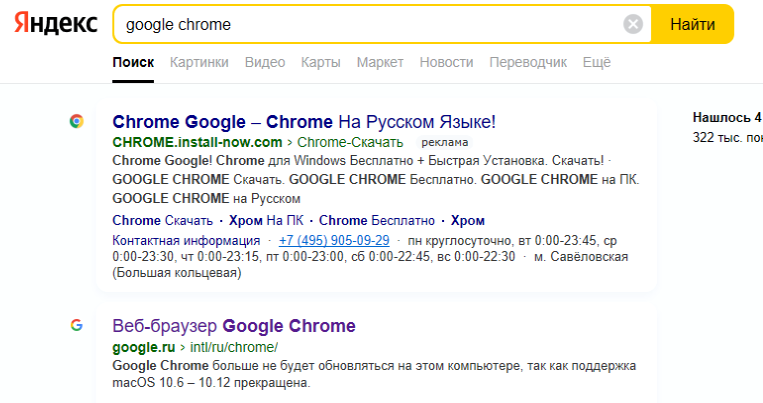Clear the search query with the X icon
The height and width of the screenshot is (403, 763).
click(633, 24)
